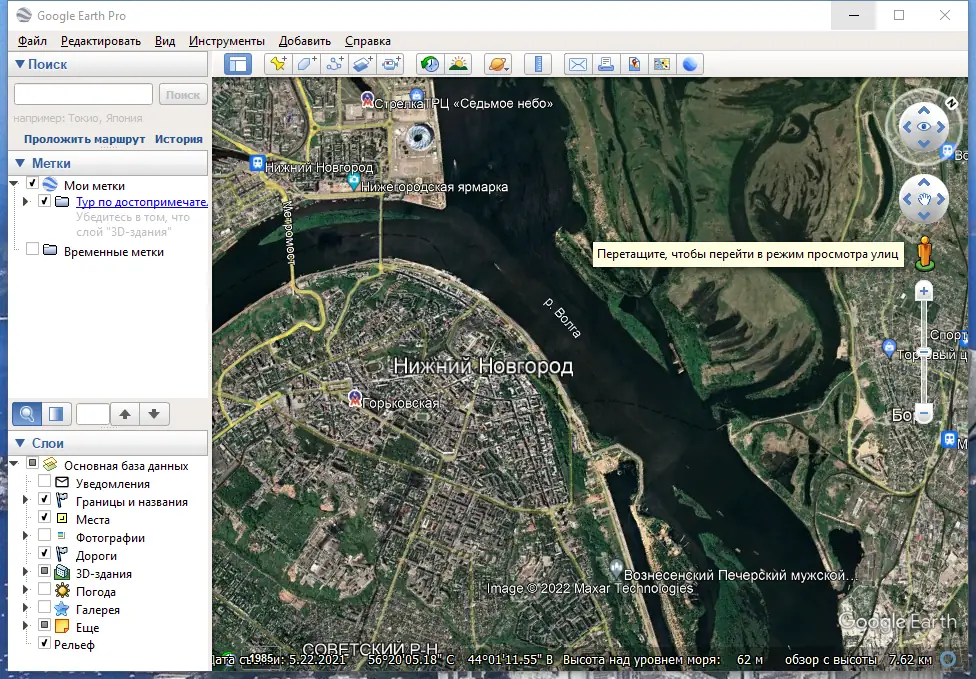
Task: Collapse the Слои panel
Action: tap(20, 443)
